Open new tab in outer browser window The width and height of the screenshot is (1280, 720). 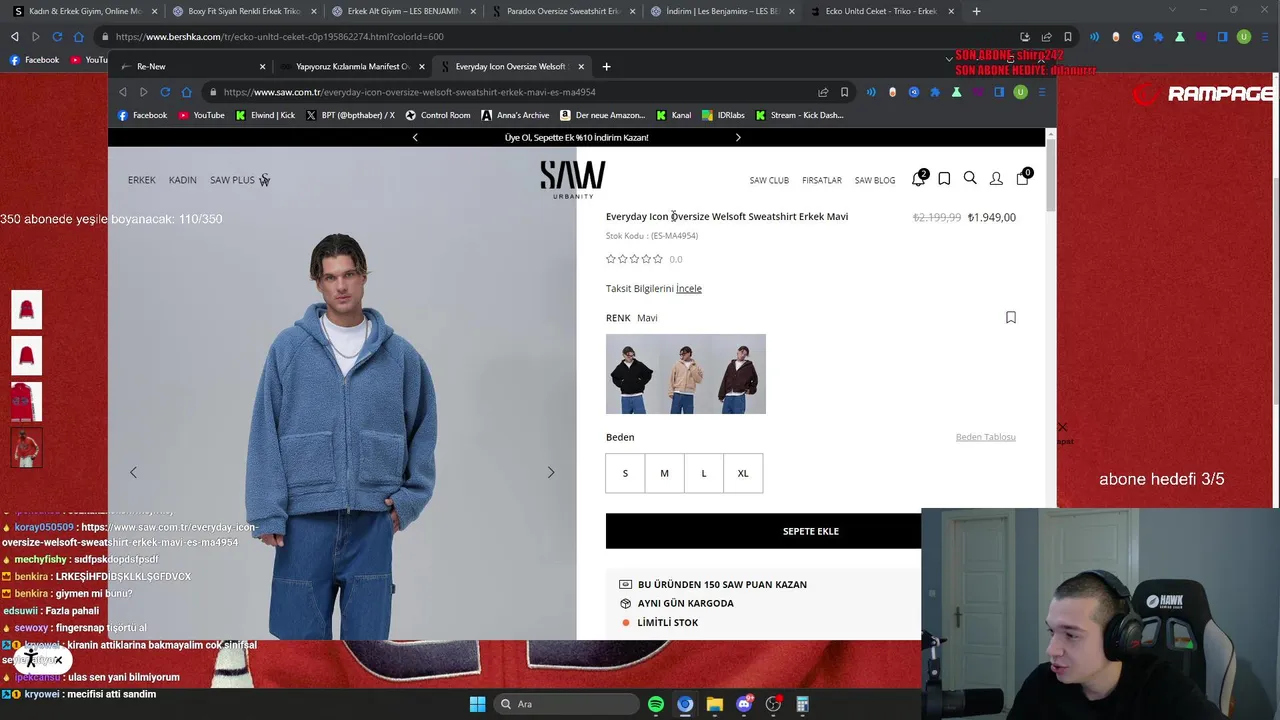coord(976,11)
